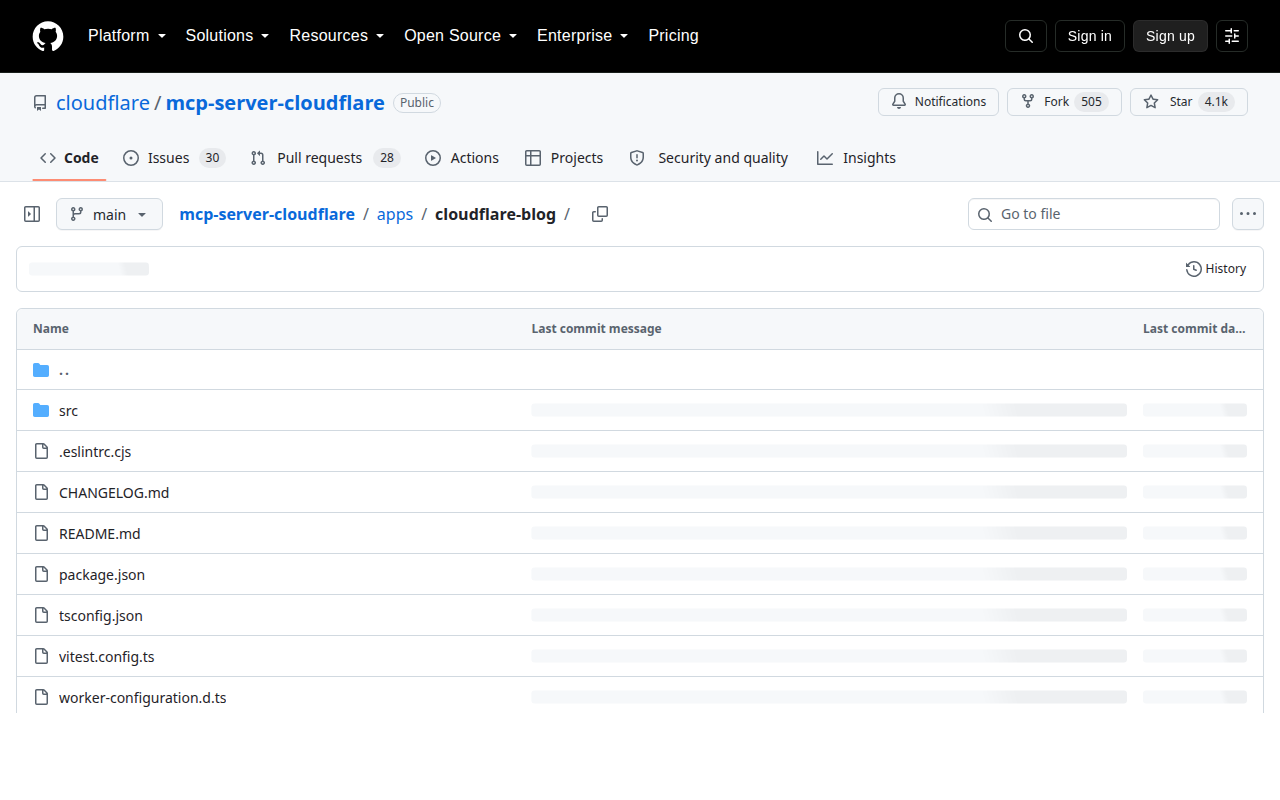Switch to the Security and quality tab
Viewport: 1280px width, 800px height.
pos(709,158)
